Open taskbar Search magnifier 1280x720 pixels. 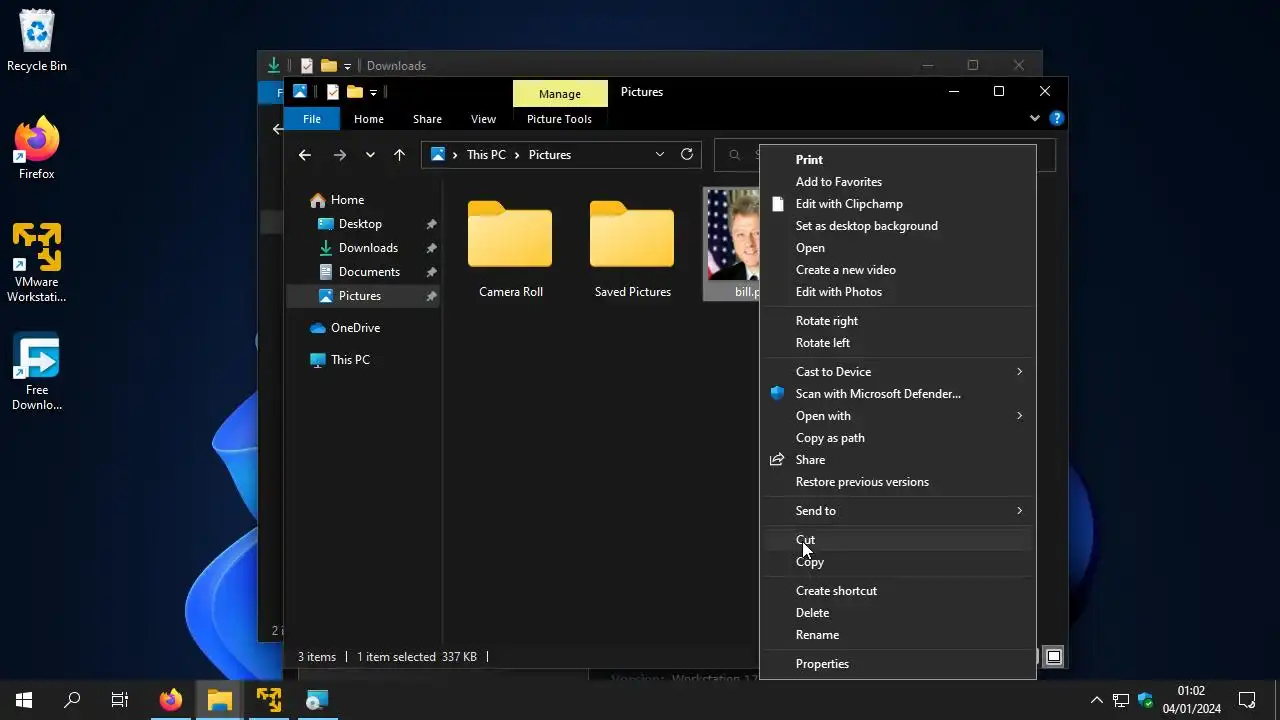click(72, 700)
